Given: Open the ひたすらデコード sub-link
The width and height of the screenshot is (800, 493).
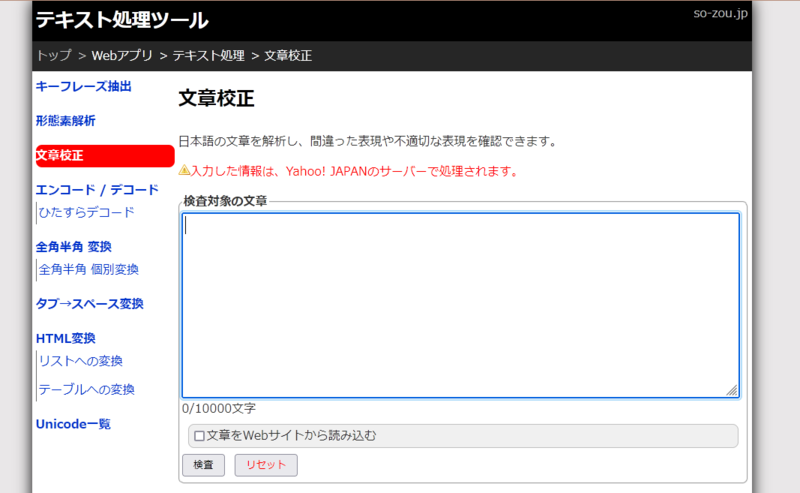Looking at the screenshot, I should point(87,212).
